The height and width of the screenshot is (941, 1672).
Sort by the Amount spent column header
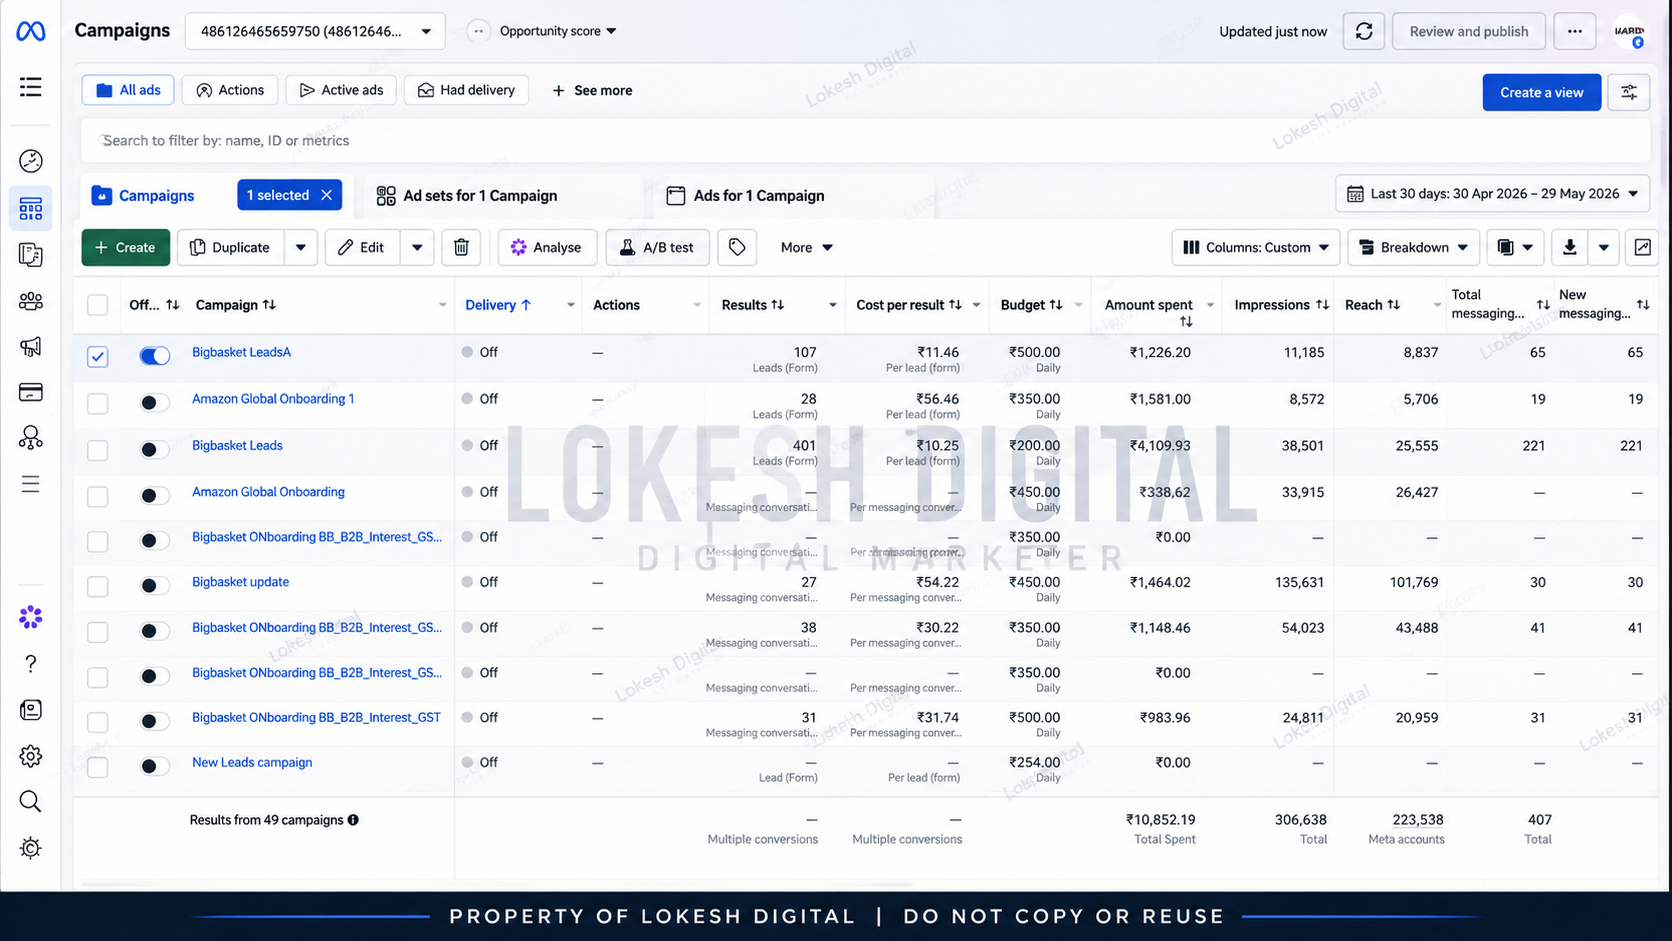click(1149, 305)
